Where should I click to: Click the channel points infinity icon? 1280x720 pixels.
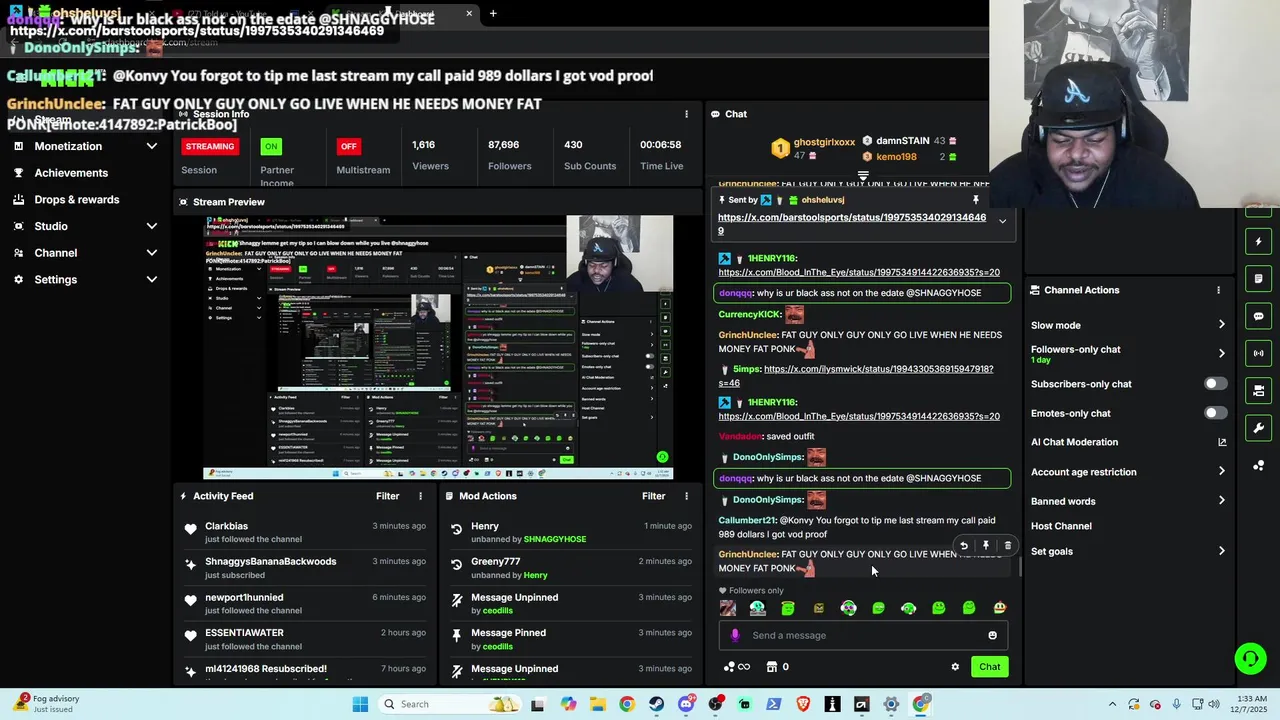click(736, 667)
